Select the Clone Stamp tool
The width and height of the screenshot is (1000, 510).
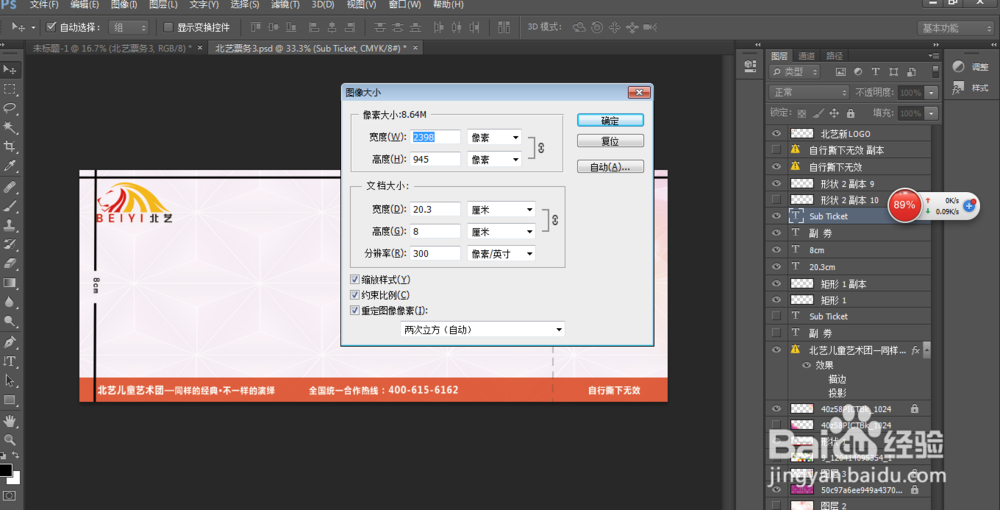pos(10,225)
